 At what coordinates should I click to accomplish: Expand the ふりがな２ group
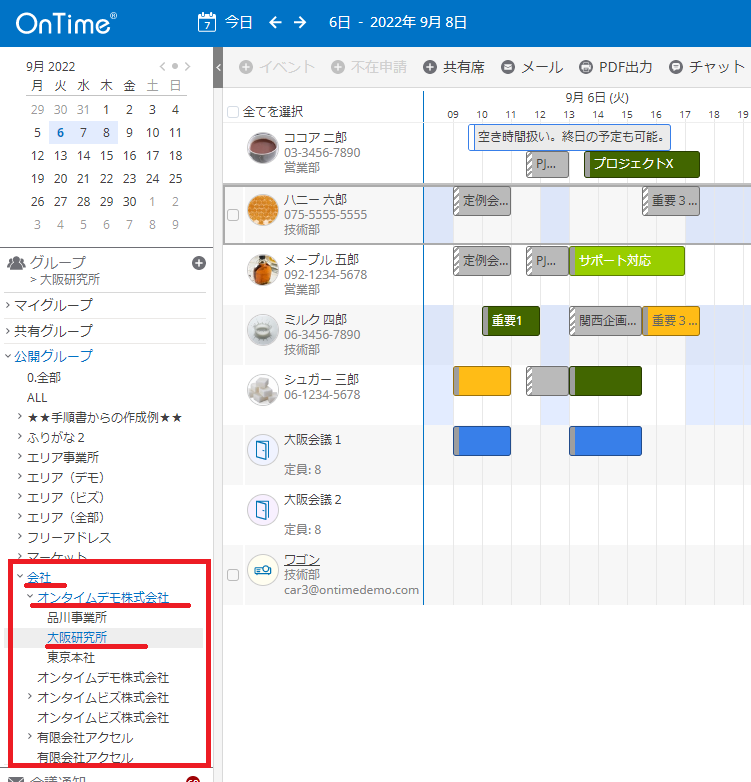coord(19,436)
